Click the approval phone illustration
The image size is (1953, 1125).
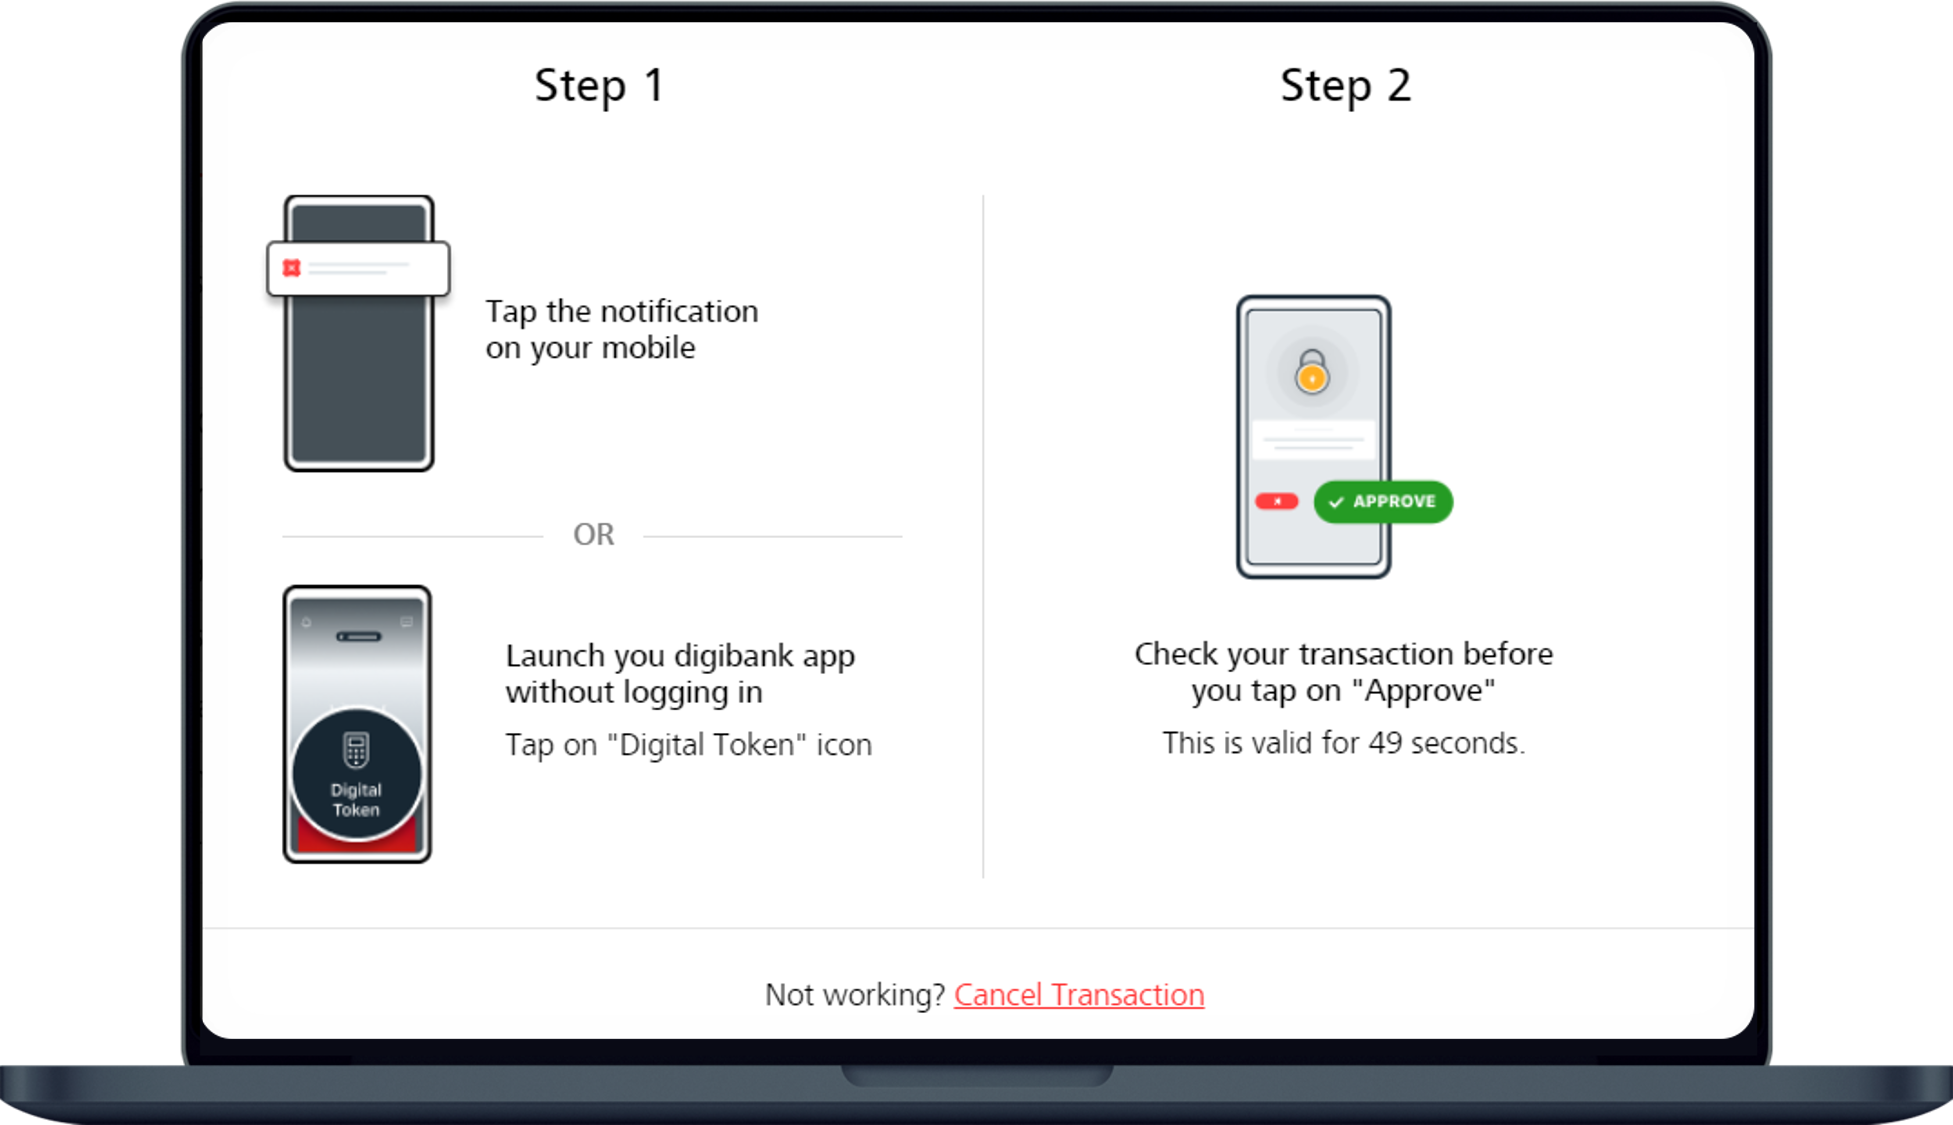click(x=1313, y=436)
